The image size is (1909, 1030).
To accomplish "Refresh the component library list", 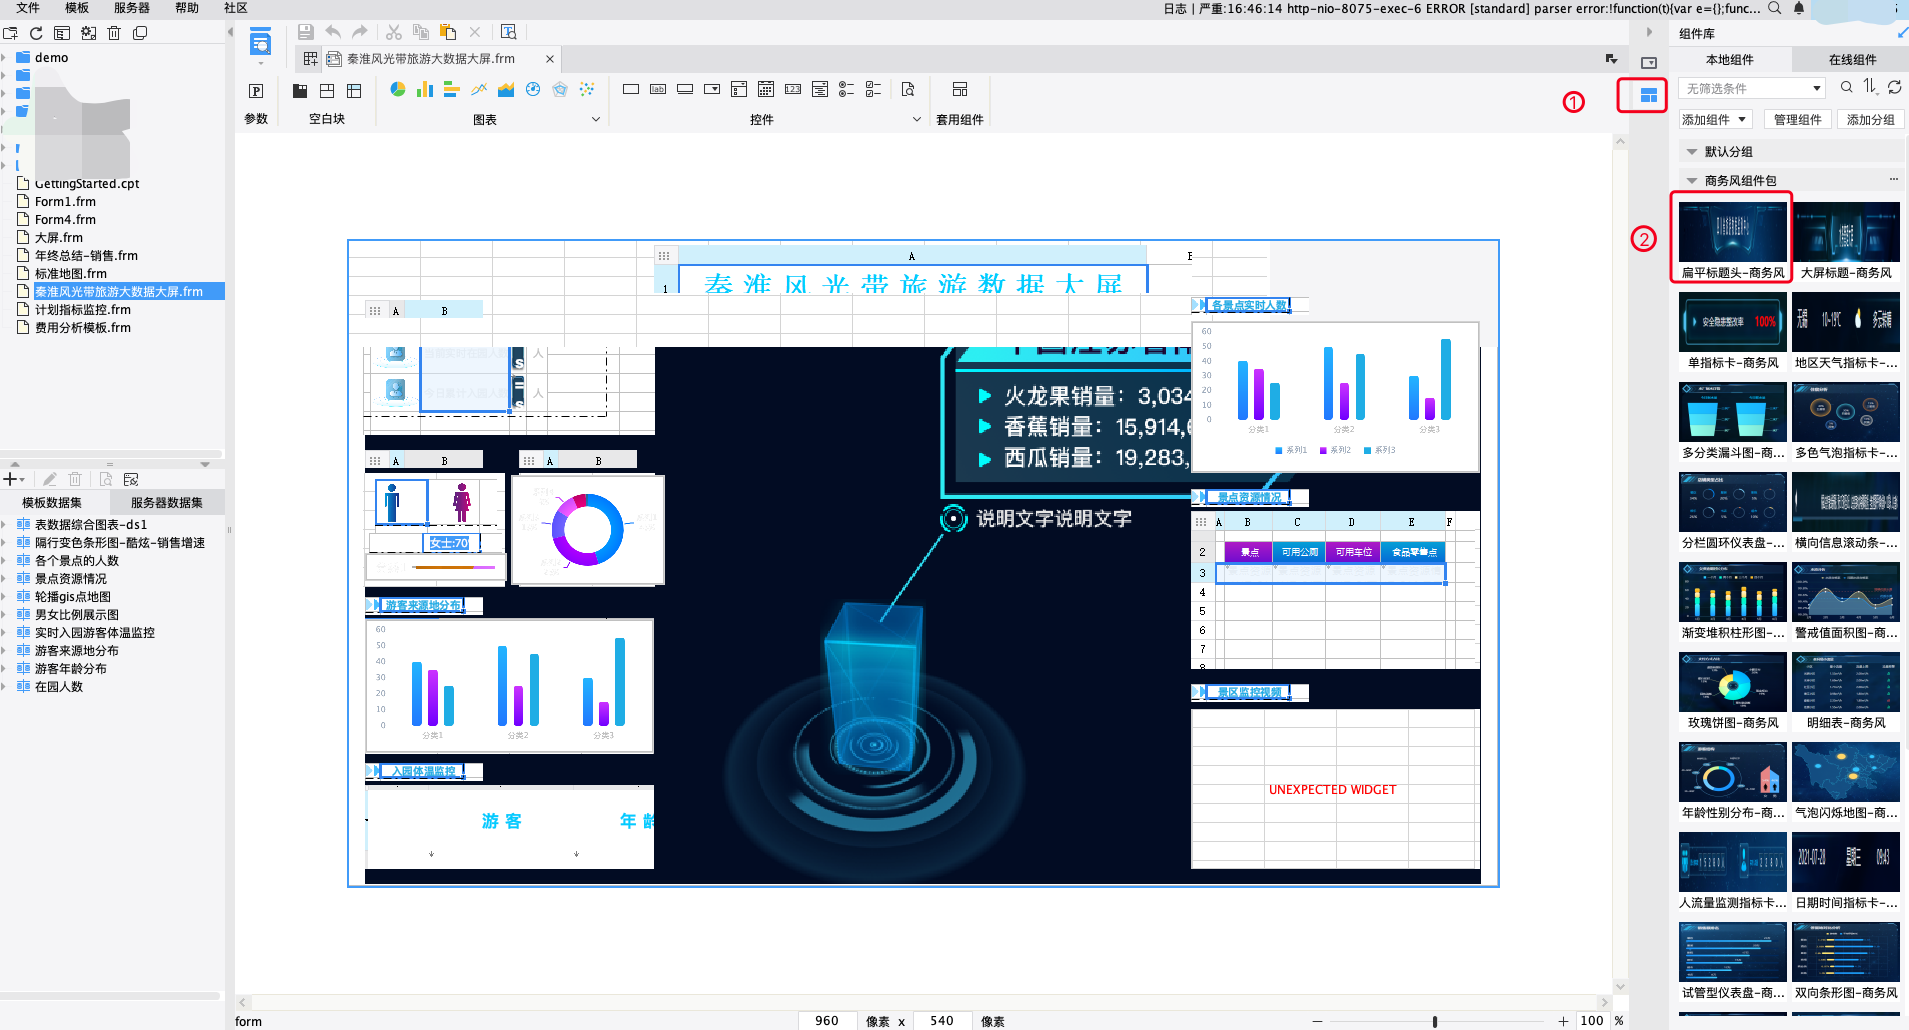I will point(1895,88).
